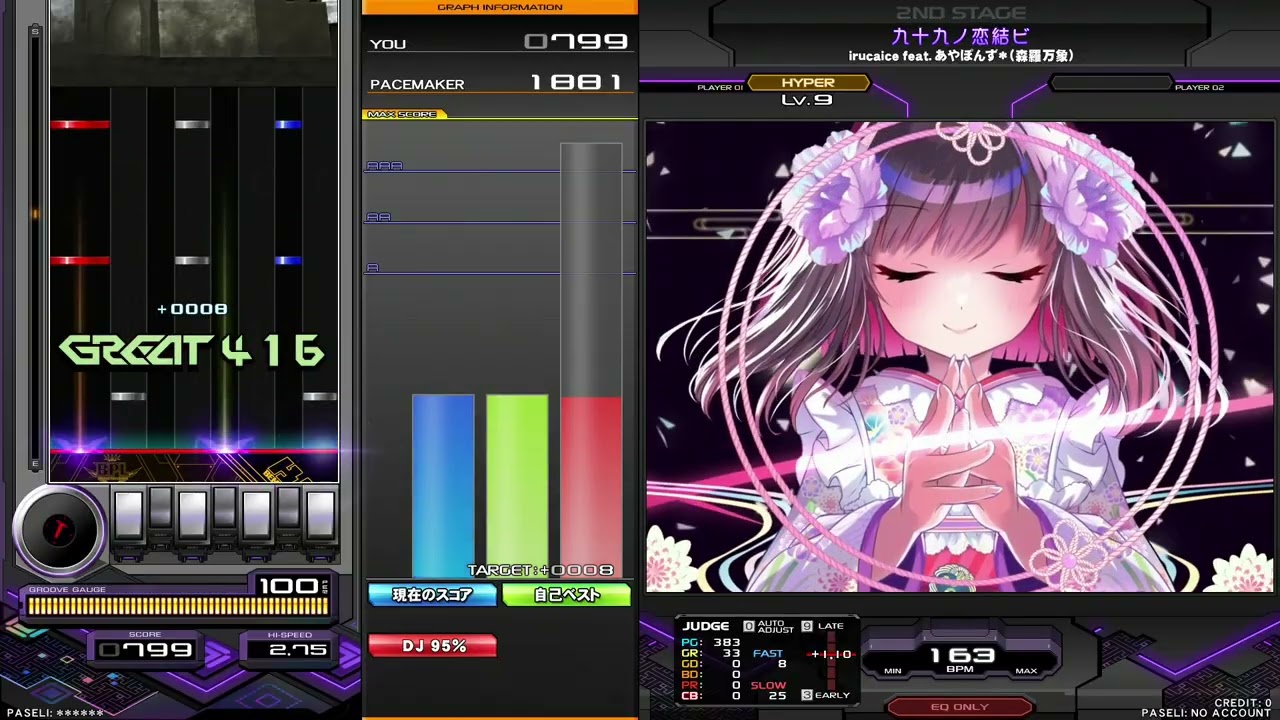
Task: Click the 現在のスコア button
Action: coord(432,595)
